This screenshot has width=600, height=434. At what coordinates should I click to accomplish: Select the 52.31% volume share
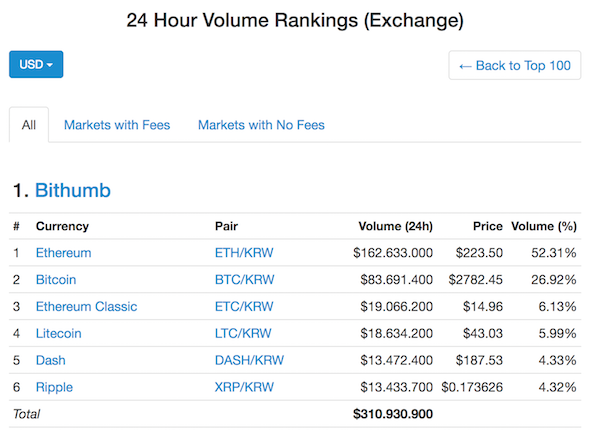click(x=554, y=253)
